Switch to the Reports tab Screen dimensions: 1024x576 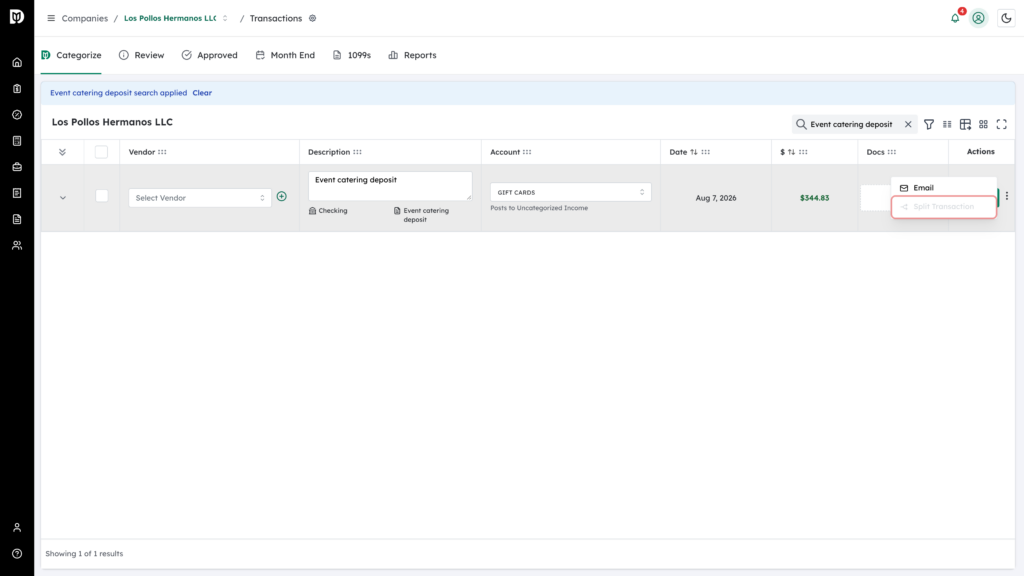click(x=412, y=56)
